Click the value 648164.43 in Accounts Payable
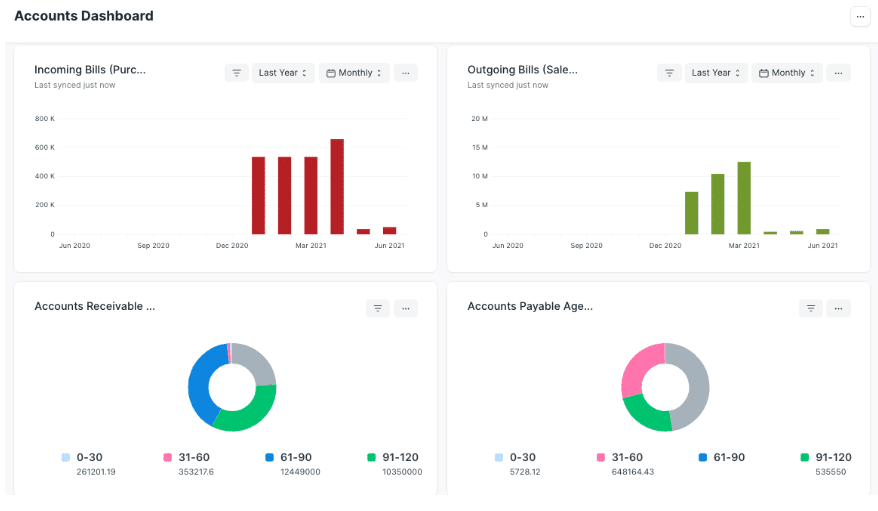 [633, 472]
